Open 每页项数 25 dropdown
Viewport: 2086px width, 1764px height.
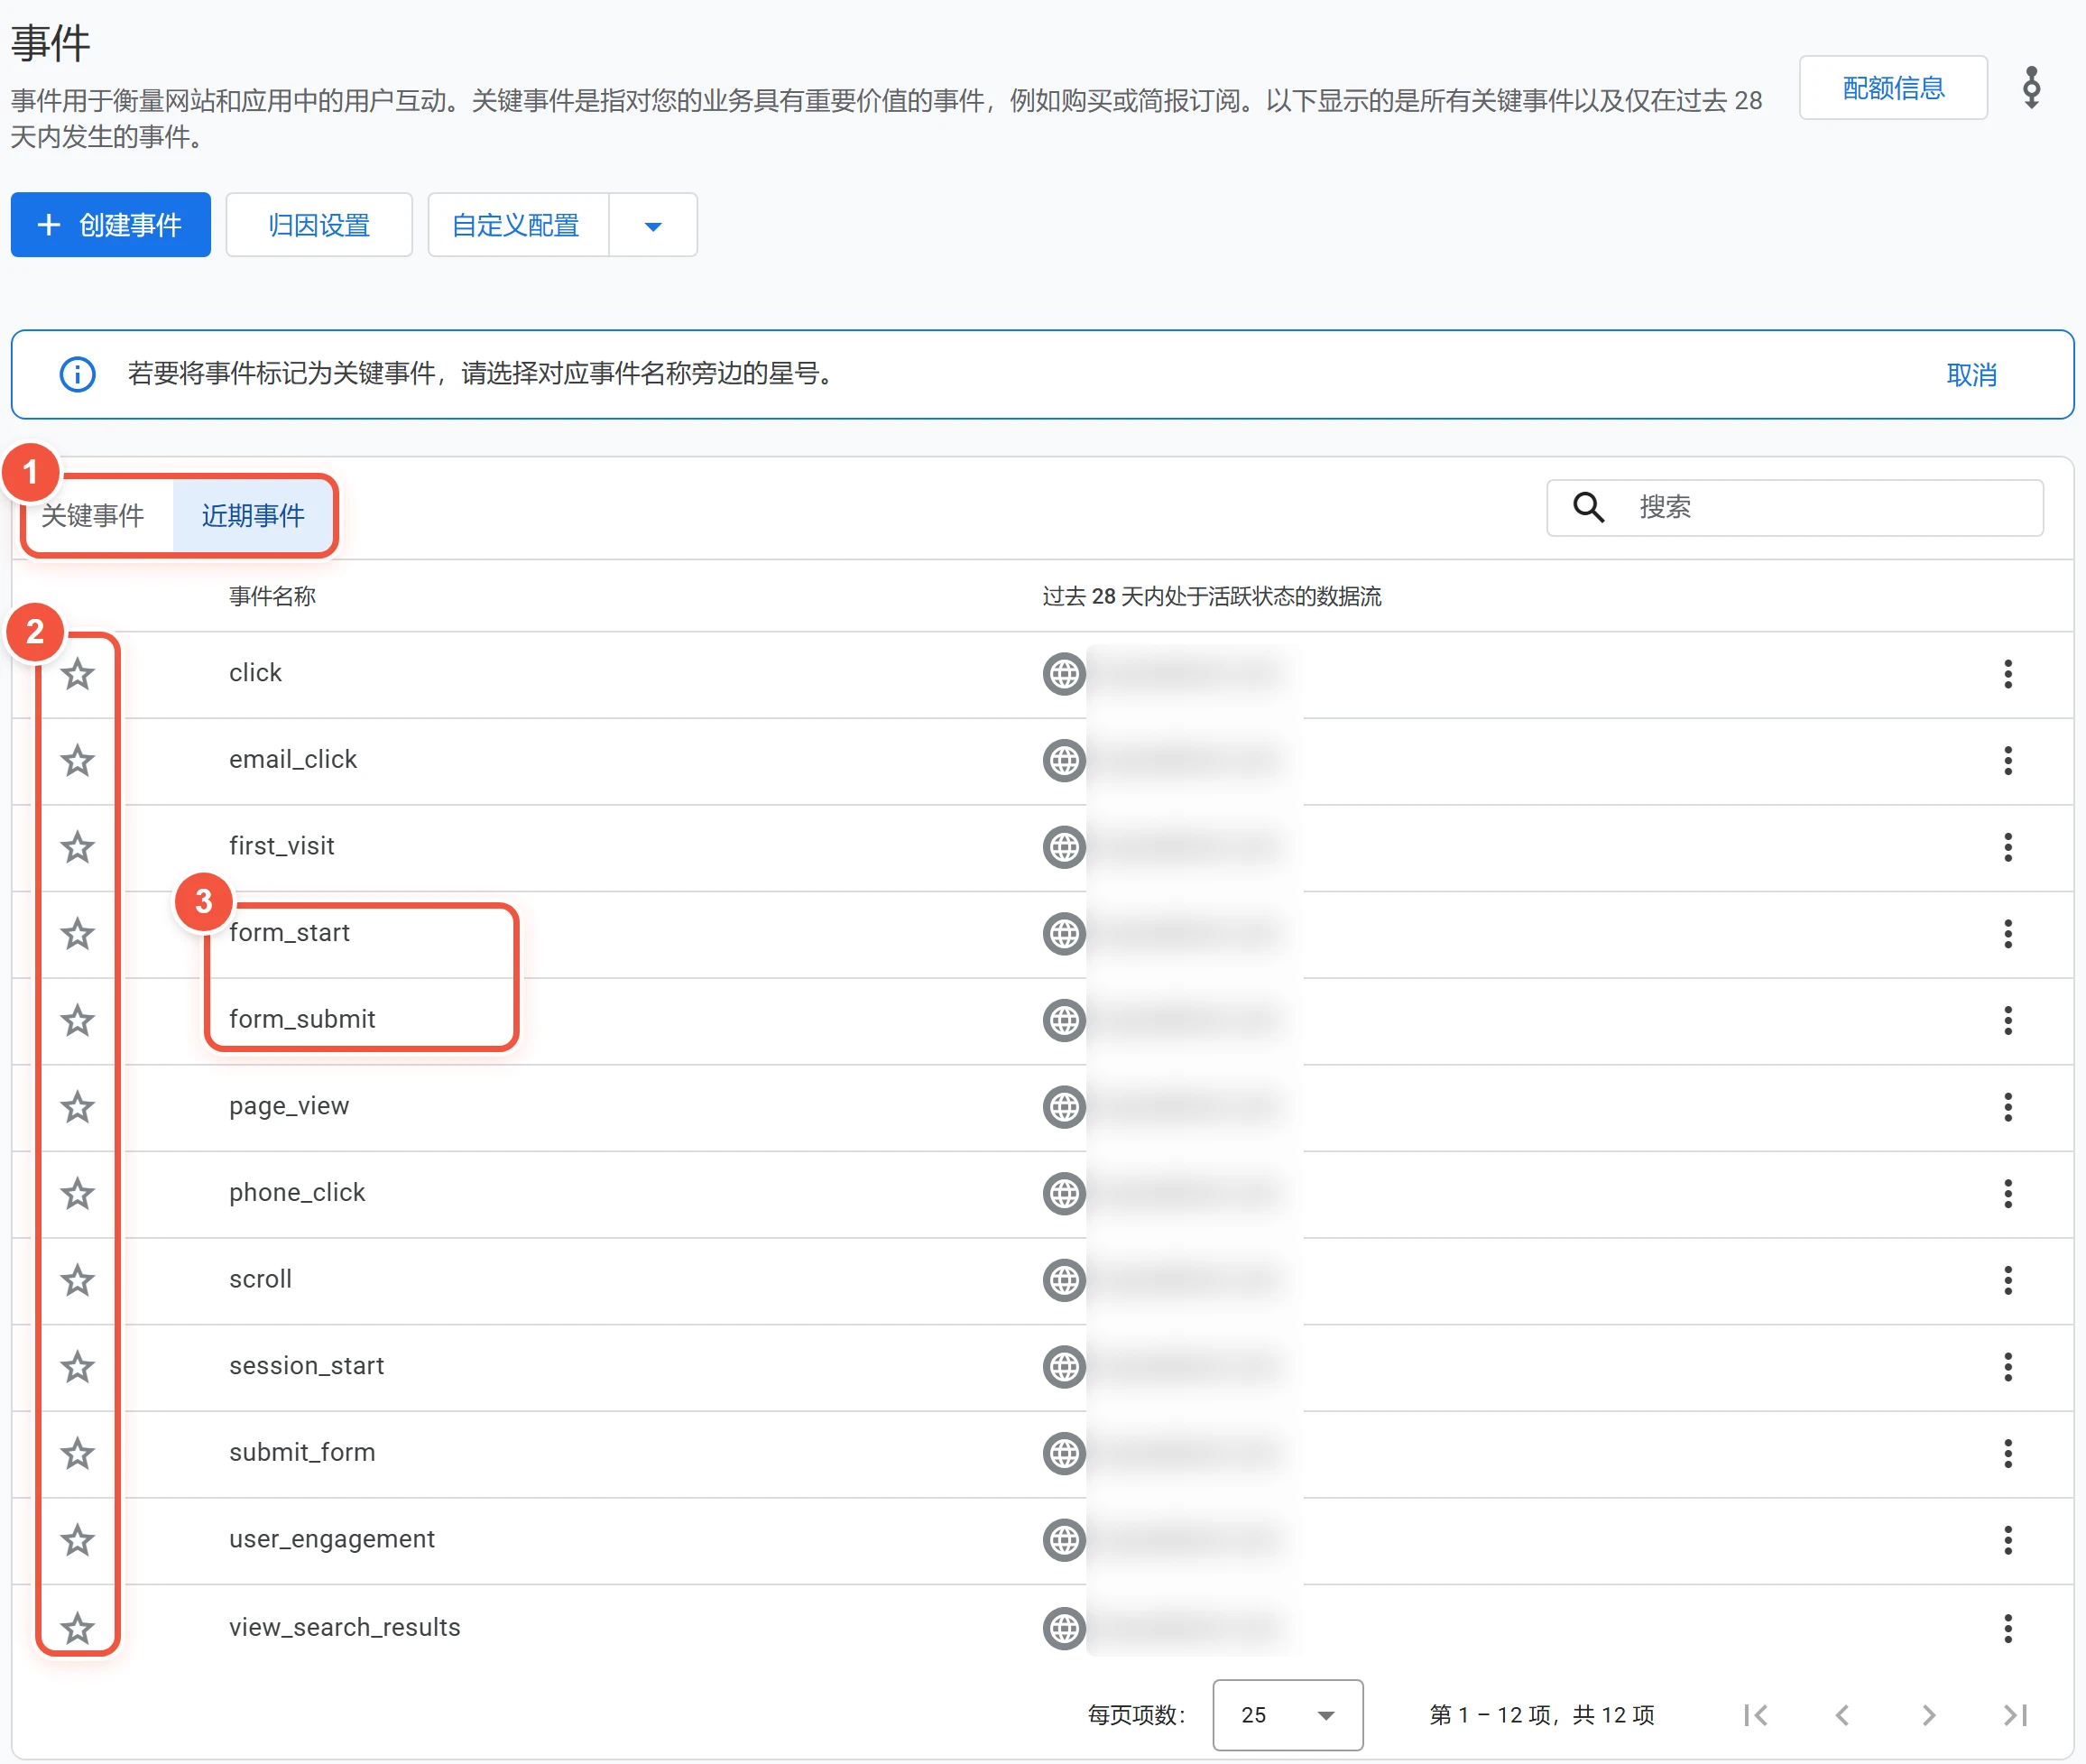click(1287, 1715)
